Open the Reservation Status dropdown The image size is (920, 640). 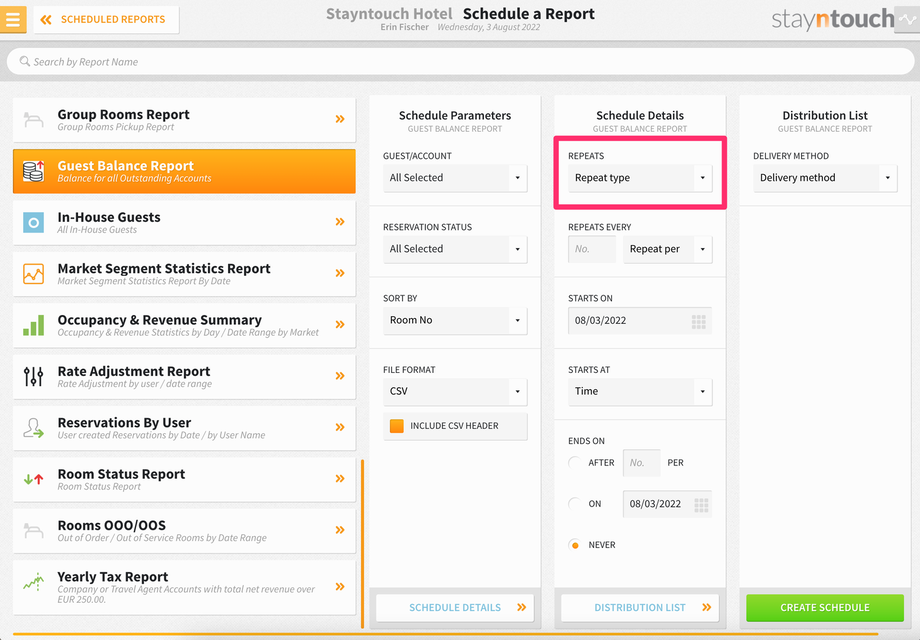455,249
